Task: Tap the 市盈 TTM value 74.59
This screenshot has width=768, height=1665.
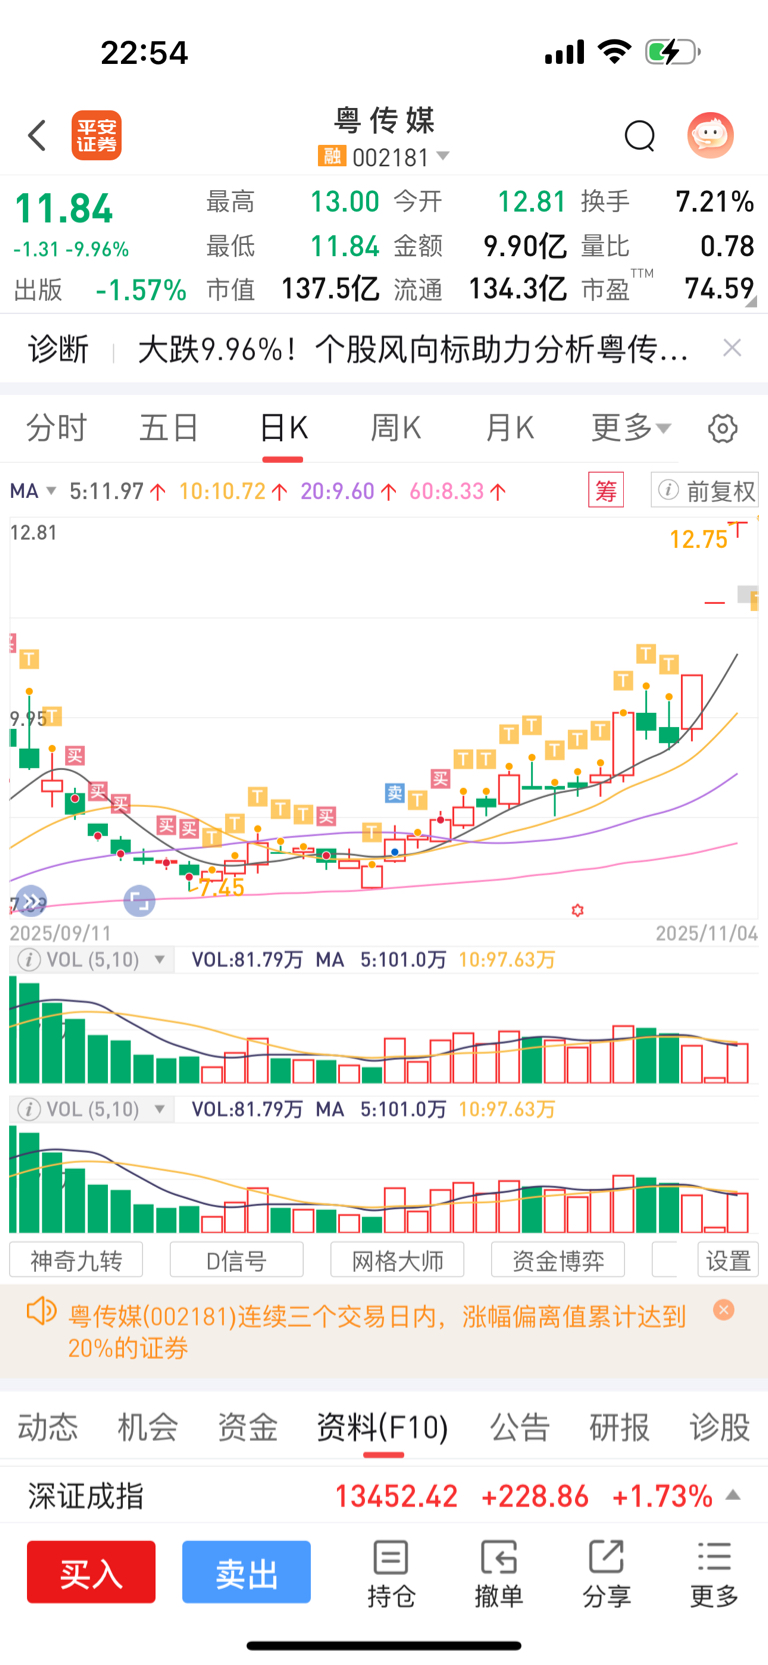Action: [719, 289]
